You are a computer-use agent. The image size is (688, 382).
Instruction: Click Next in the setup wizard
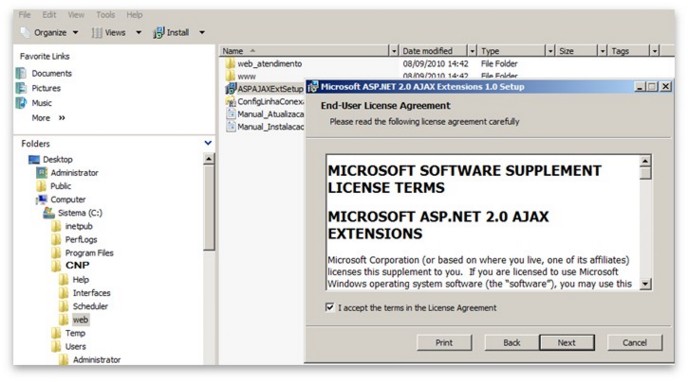(566, 343)
